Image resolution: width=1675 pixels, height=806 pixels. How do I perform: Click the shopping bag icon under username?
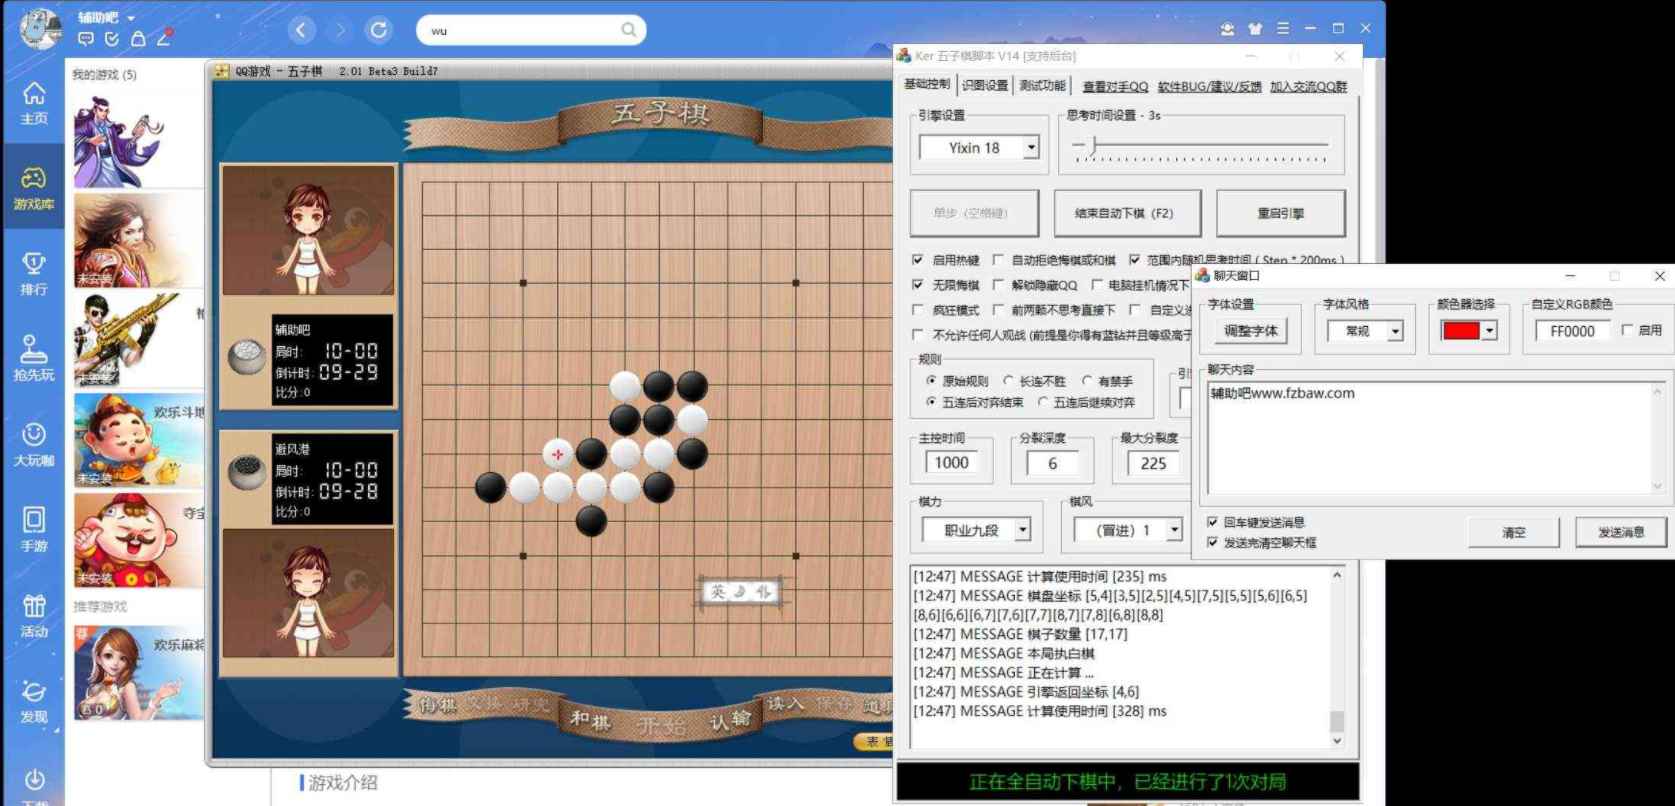pyautogui.click(x=138, y=39)
